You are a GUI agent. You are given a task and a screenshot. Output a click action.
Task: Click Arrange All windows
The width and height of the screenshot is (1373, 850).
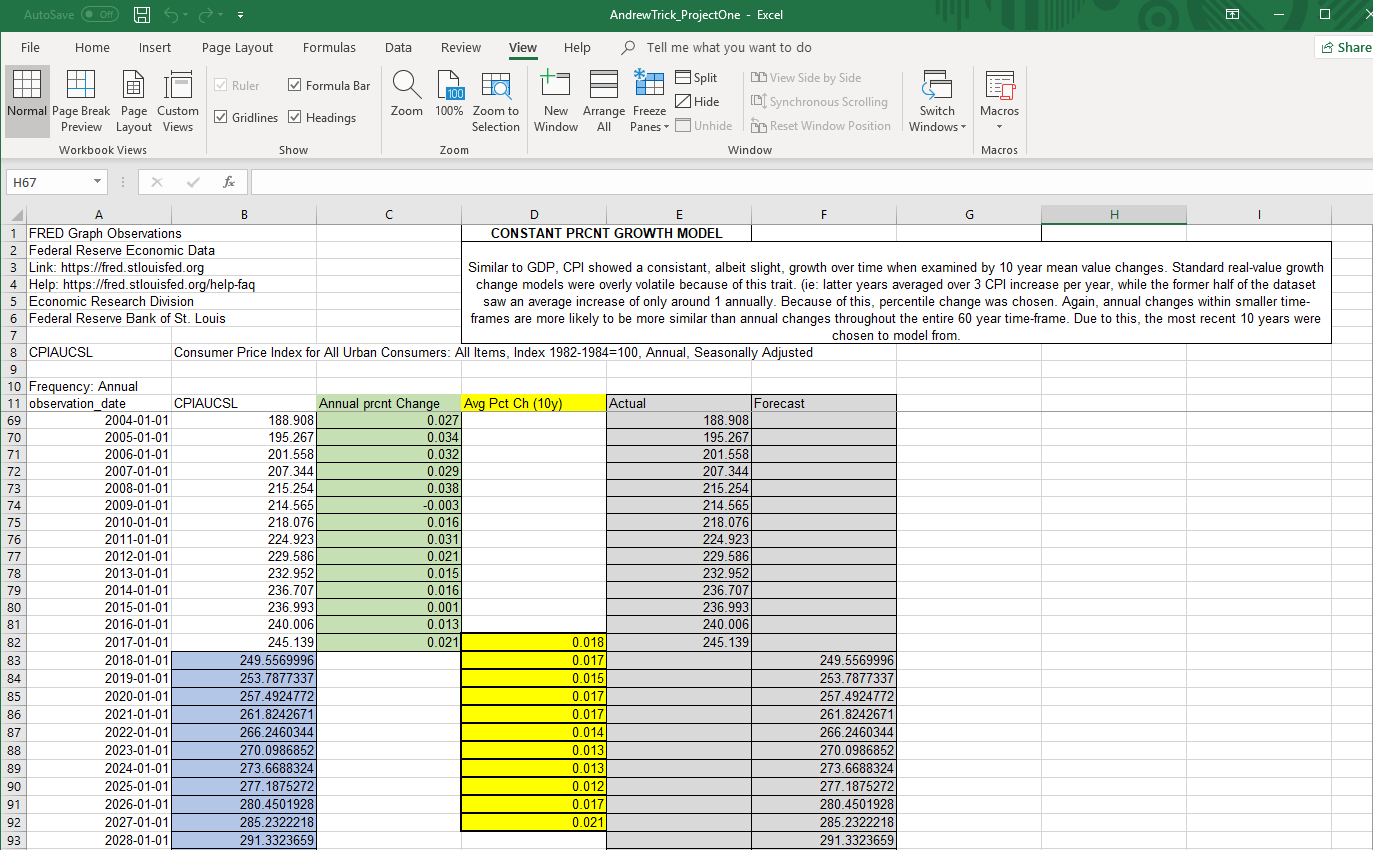coord(603,101)
